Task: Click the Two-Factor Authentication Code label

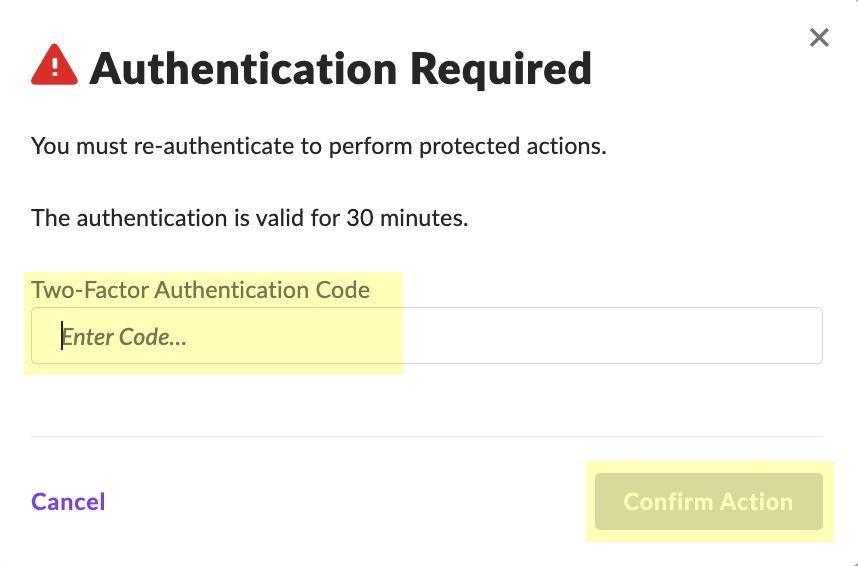Action: coord(200,290)
